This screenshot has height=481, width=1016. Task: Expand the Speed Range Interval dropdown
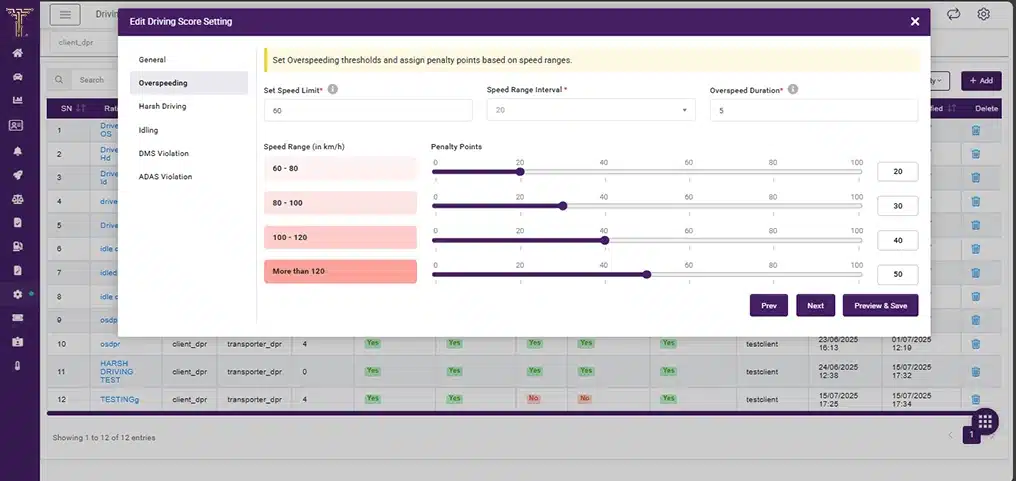click(x=590, y=110)
